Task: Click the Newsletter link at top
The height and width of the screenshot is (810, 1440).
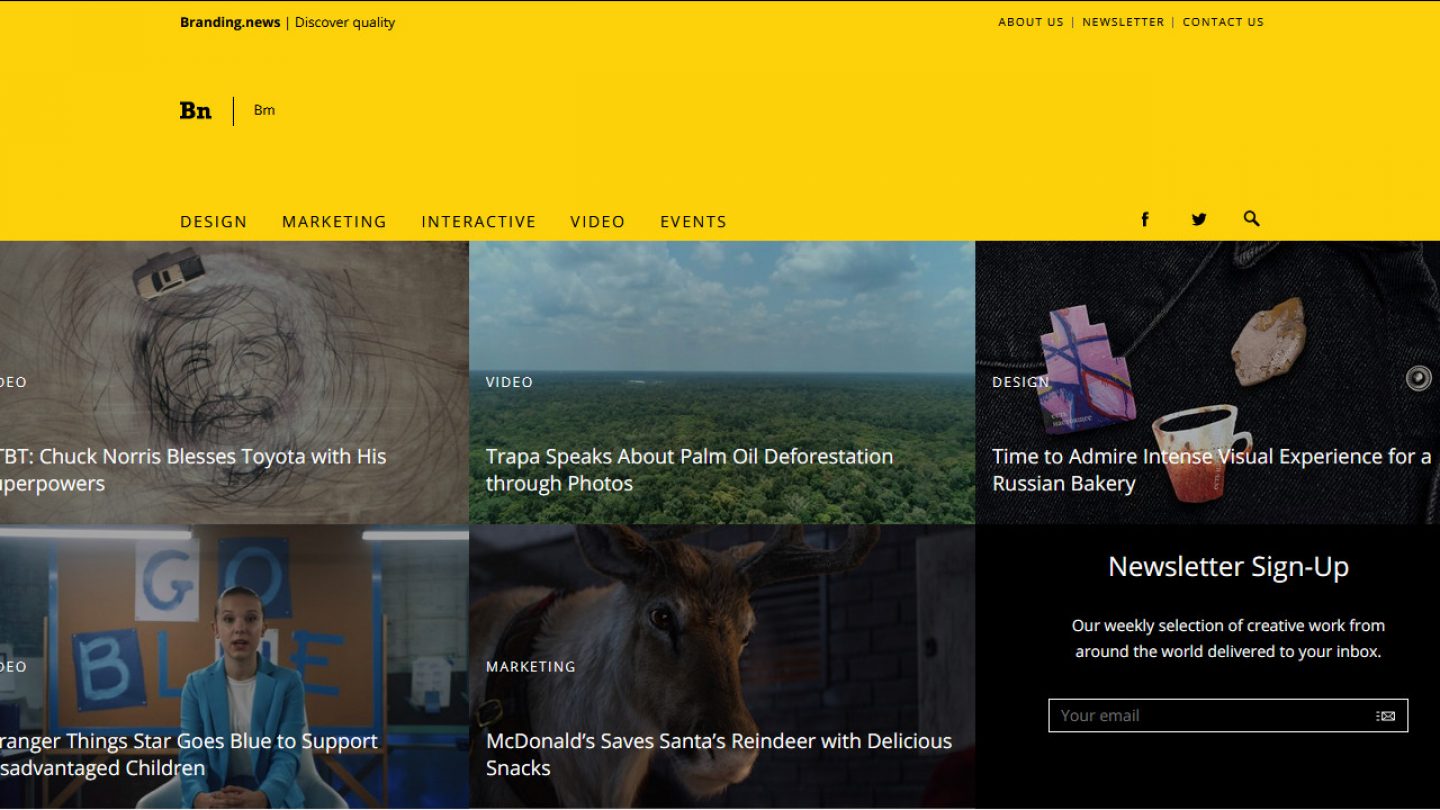Action: click(x=1123, y=22)
